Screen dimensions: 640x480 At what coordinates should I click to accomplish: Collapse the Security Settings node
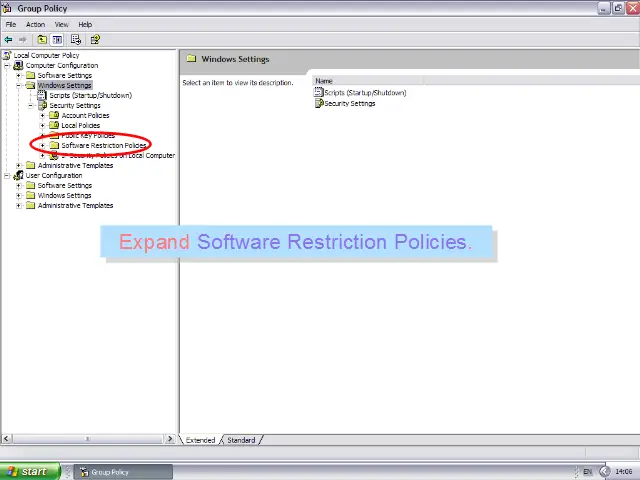coord(31,105)
